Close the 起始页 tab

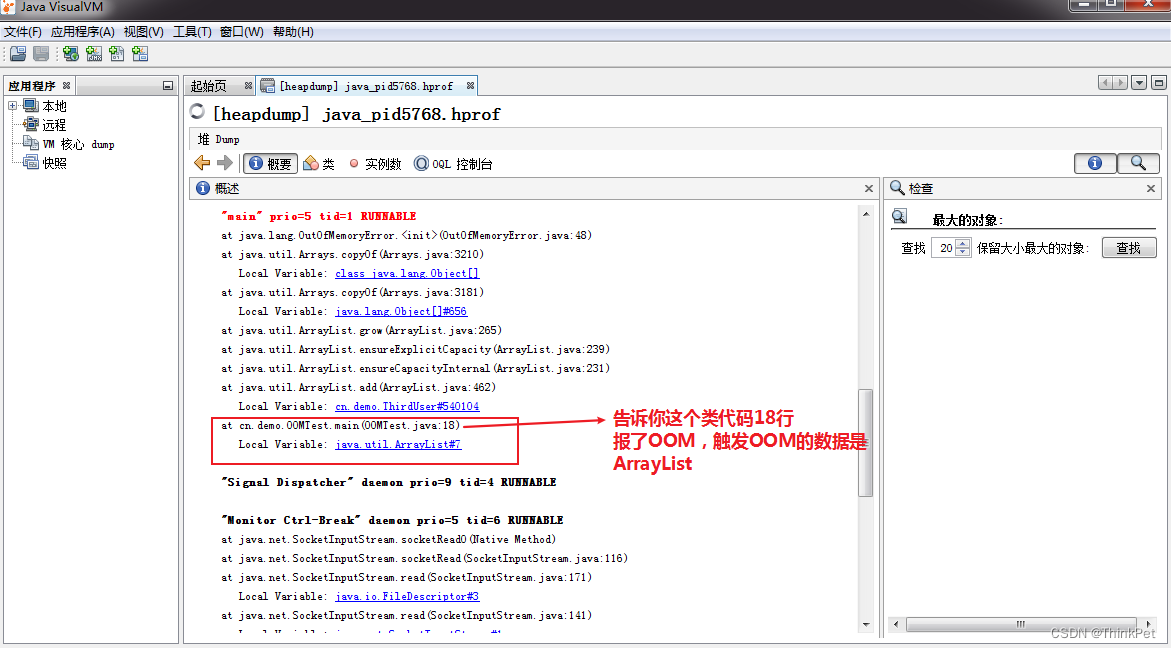click(248, 86)
